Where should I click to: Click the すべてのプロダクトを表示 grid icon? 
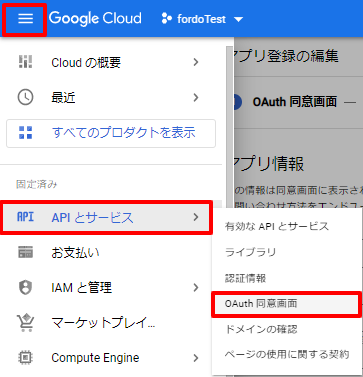point(25,133)
